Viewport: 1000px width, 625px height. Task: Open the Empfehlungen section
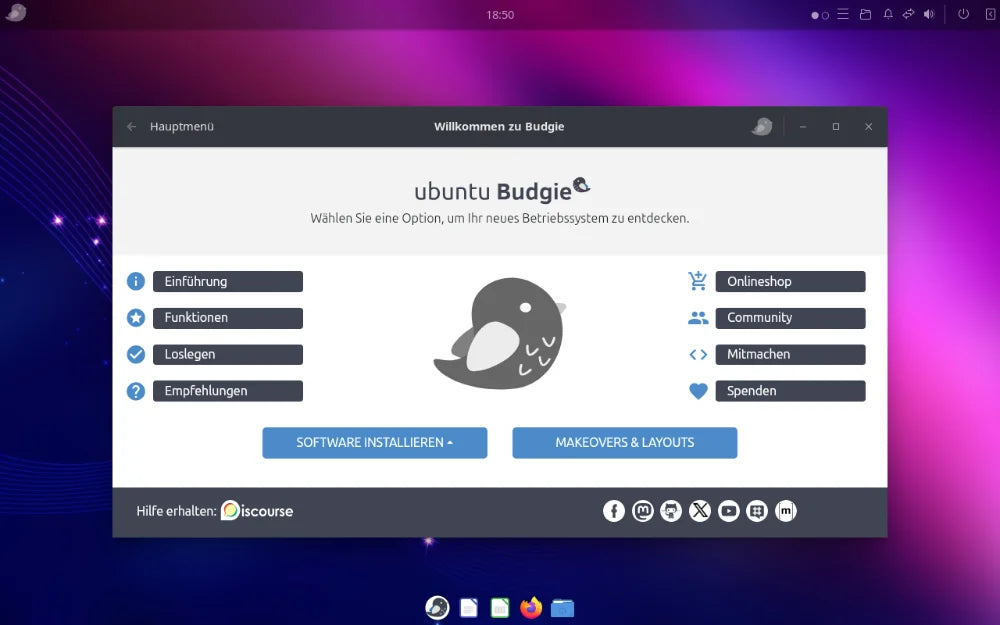click(228, 391)
